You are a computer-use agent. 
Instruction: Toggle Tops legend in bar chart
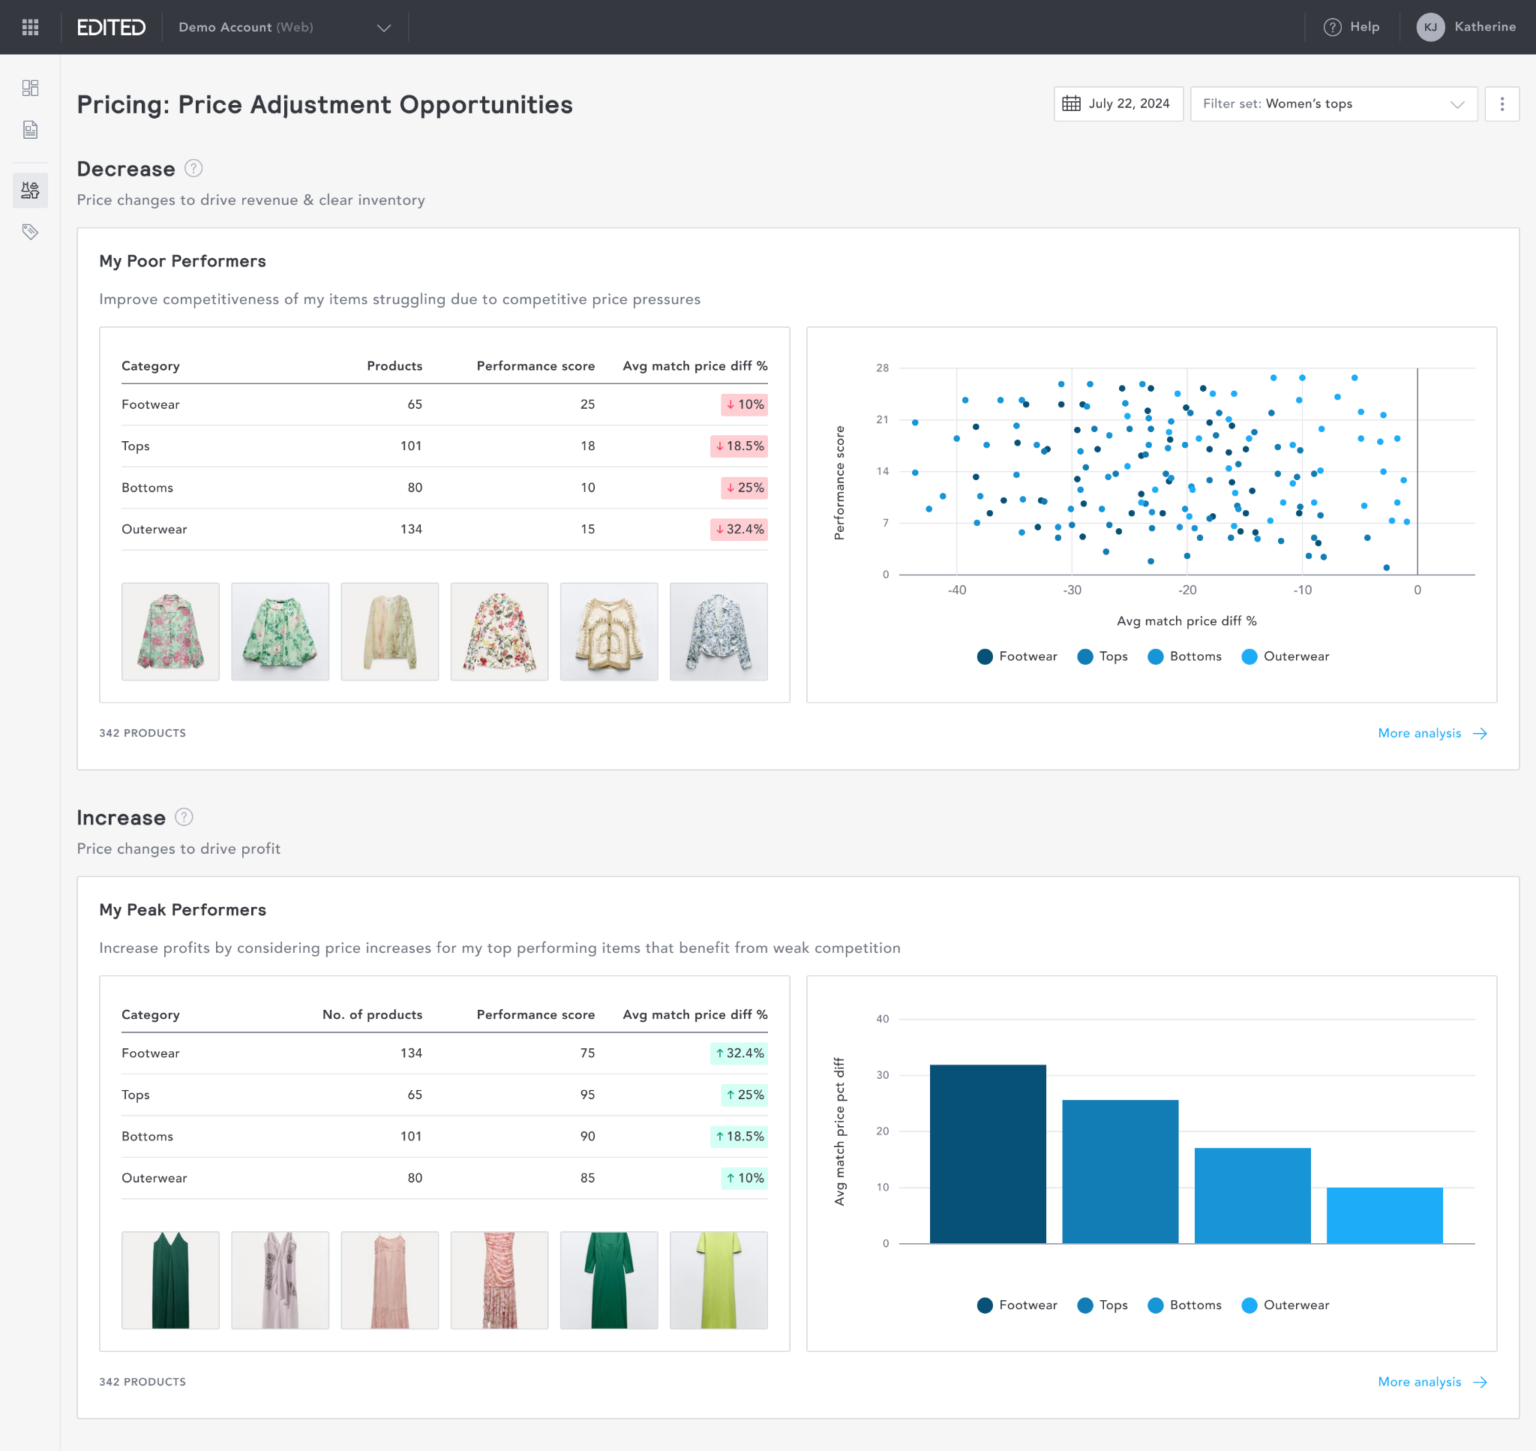1103,1305
